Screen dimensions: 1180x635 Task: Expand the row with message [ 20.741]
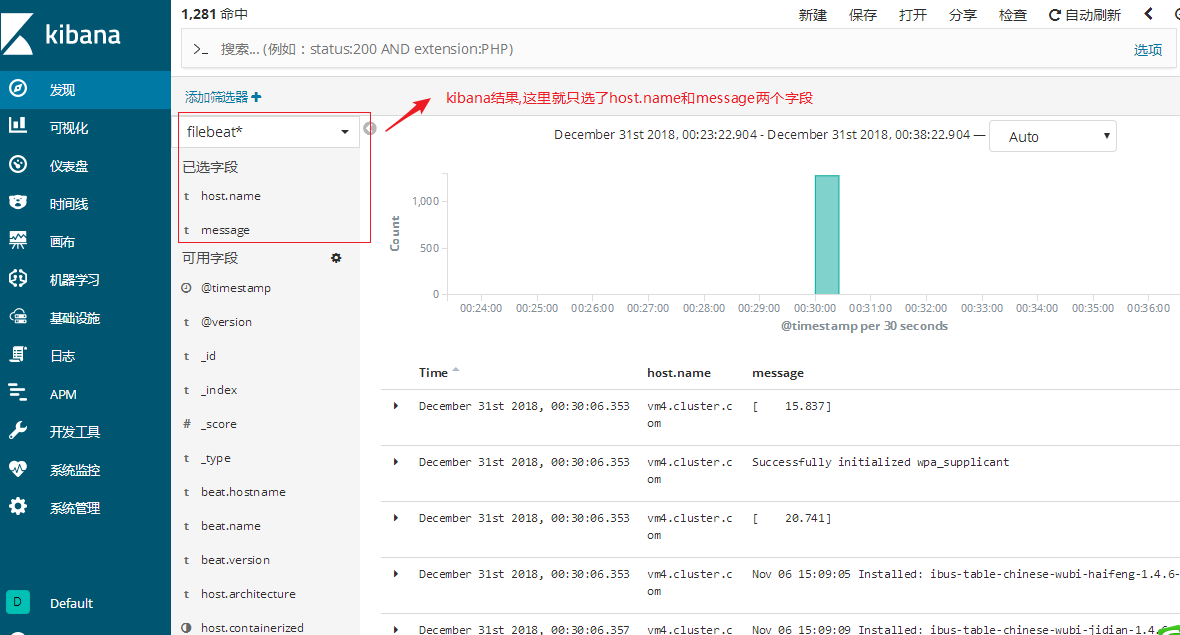click(x=396, y=518)
